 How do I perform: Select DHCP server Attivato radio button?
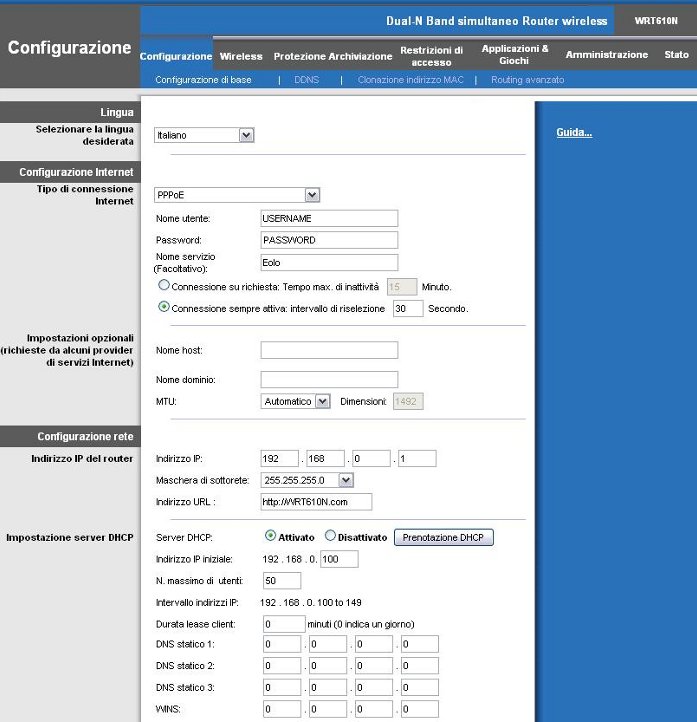coord(270,536)
